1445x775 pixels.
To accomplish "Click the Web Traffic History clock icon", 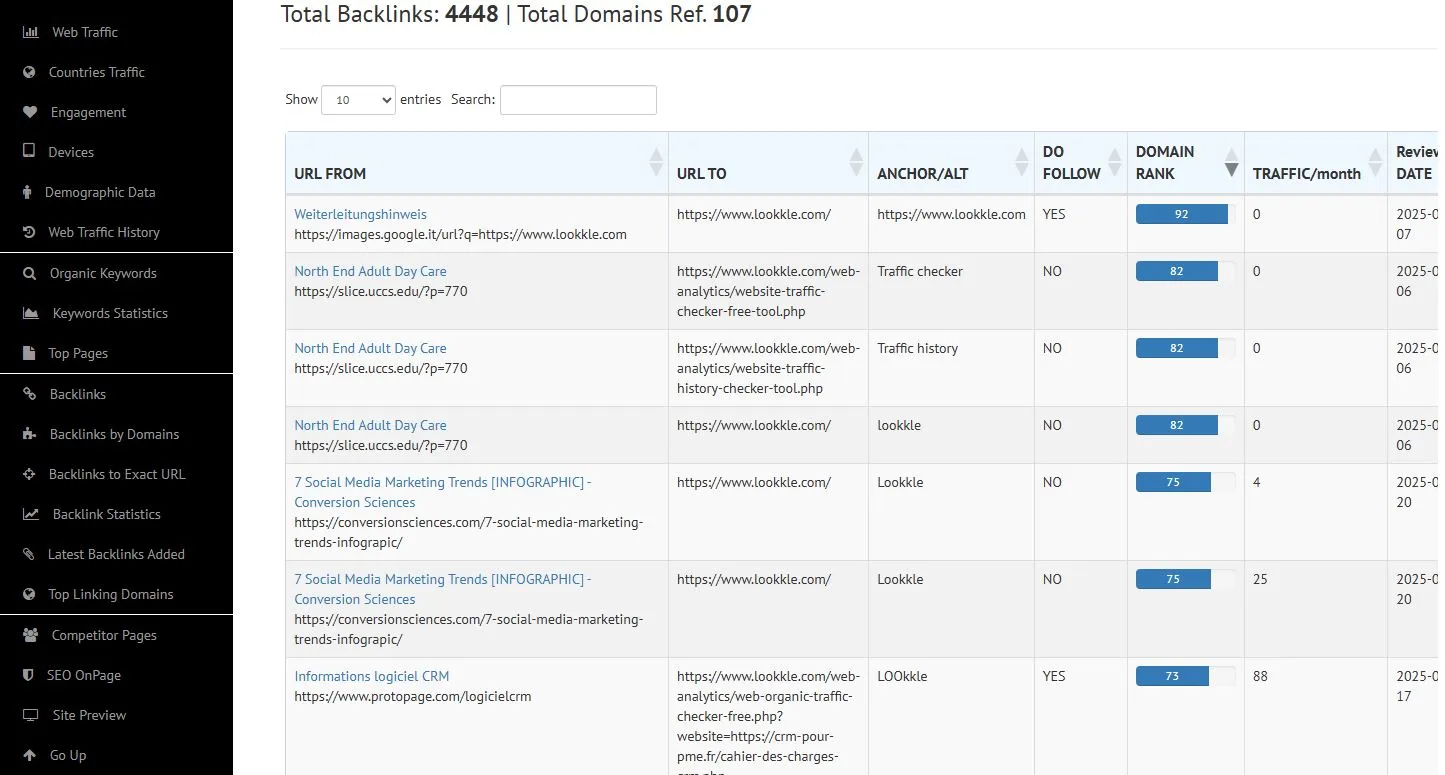I will coord(29,232).
